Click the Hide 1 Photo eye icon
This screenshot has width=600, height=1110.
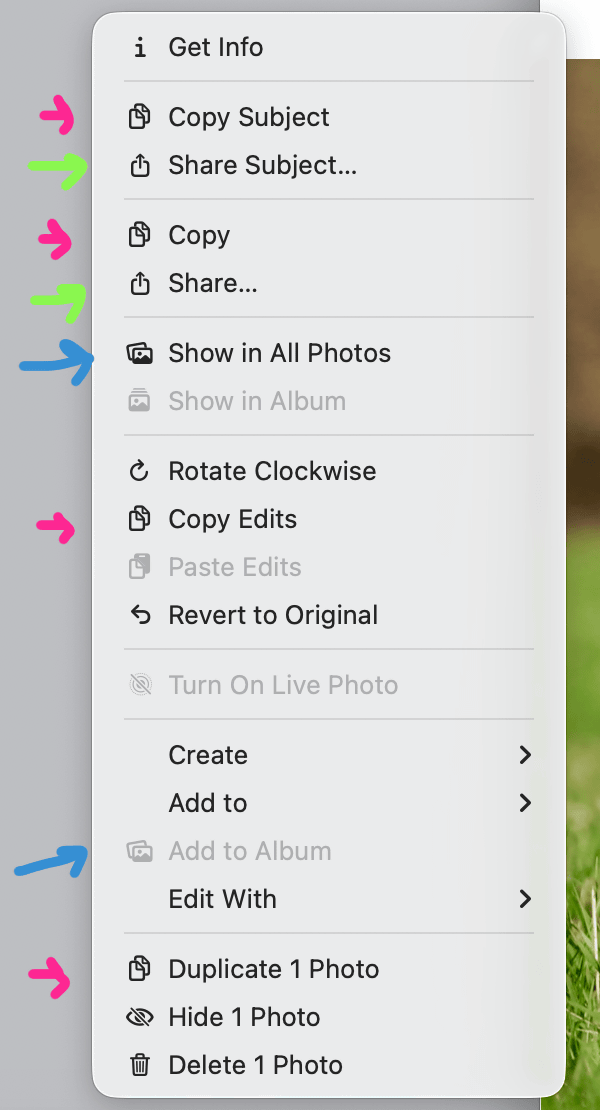[140, 1017]
